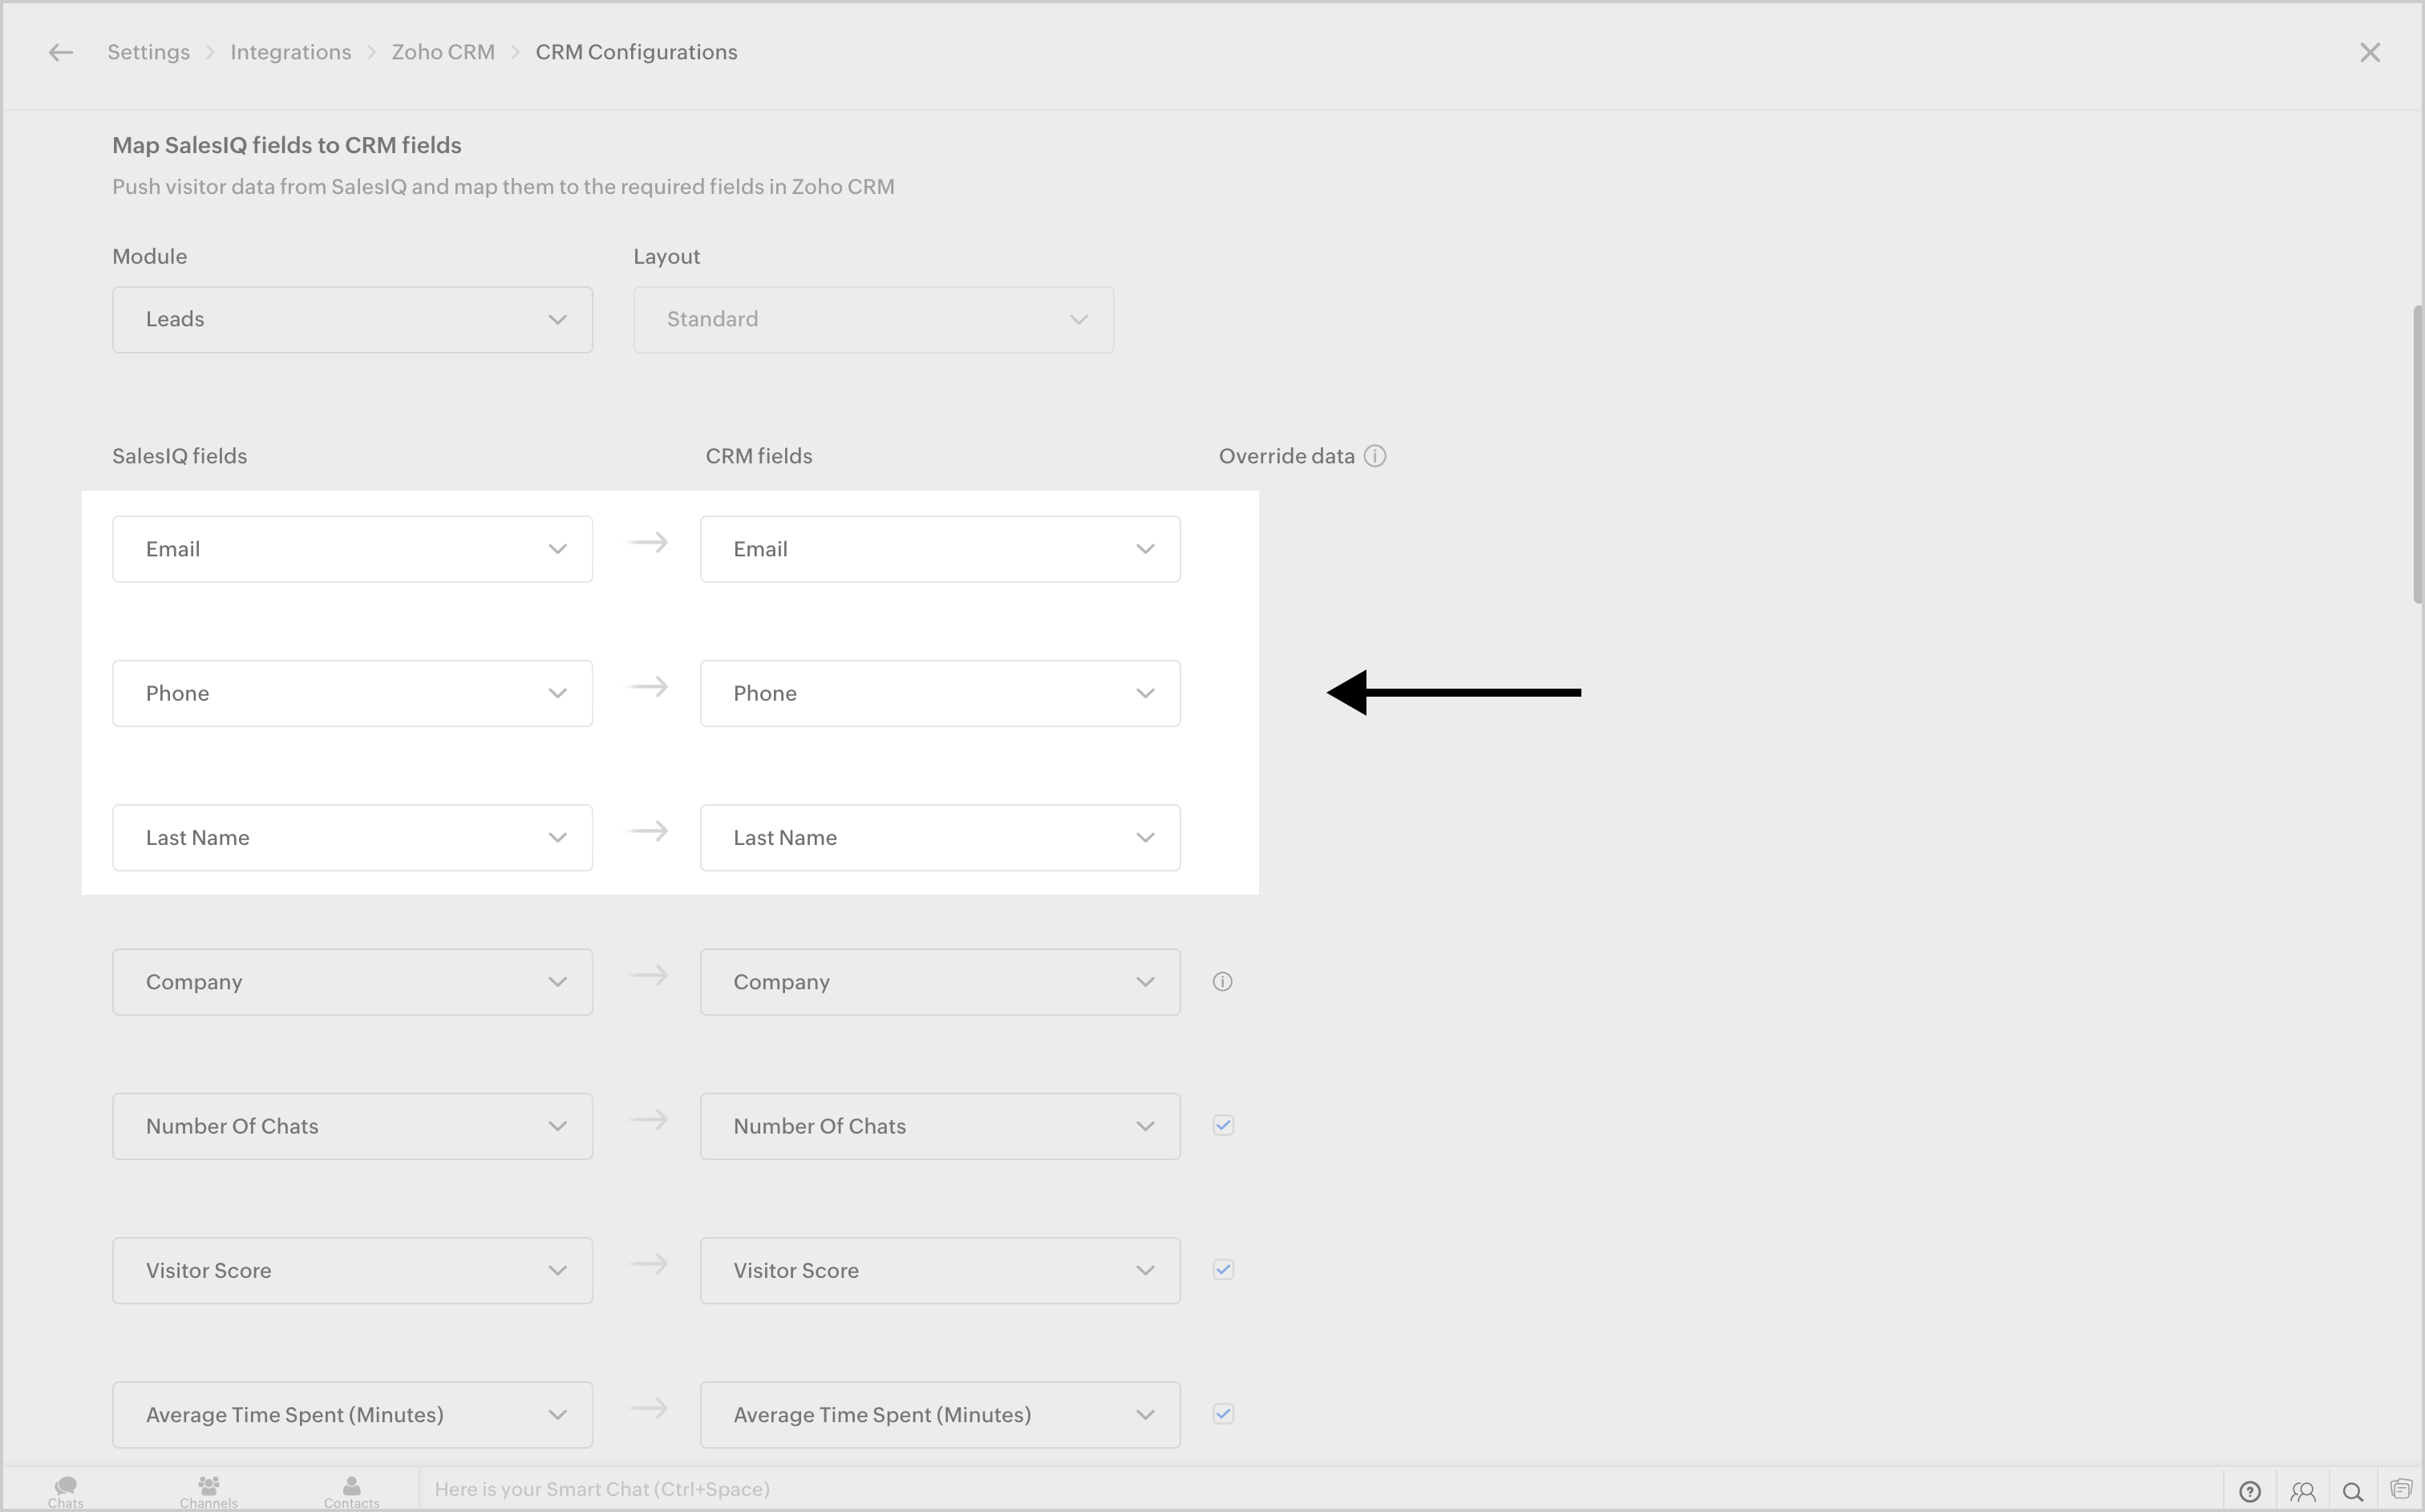Click the vertical page scrollbar
Screen dimensions: 2425x1512
(x=2416, y=455)
